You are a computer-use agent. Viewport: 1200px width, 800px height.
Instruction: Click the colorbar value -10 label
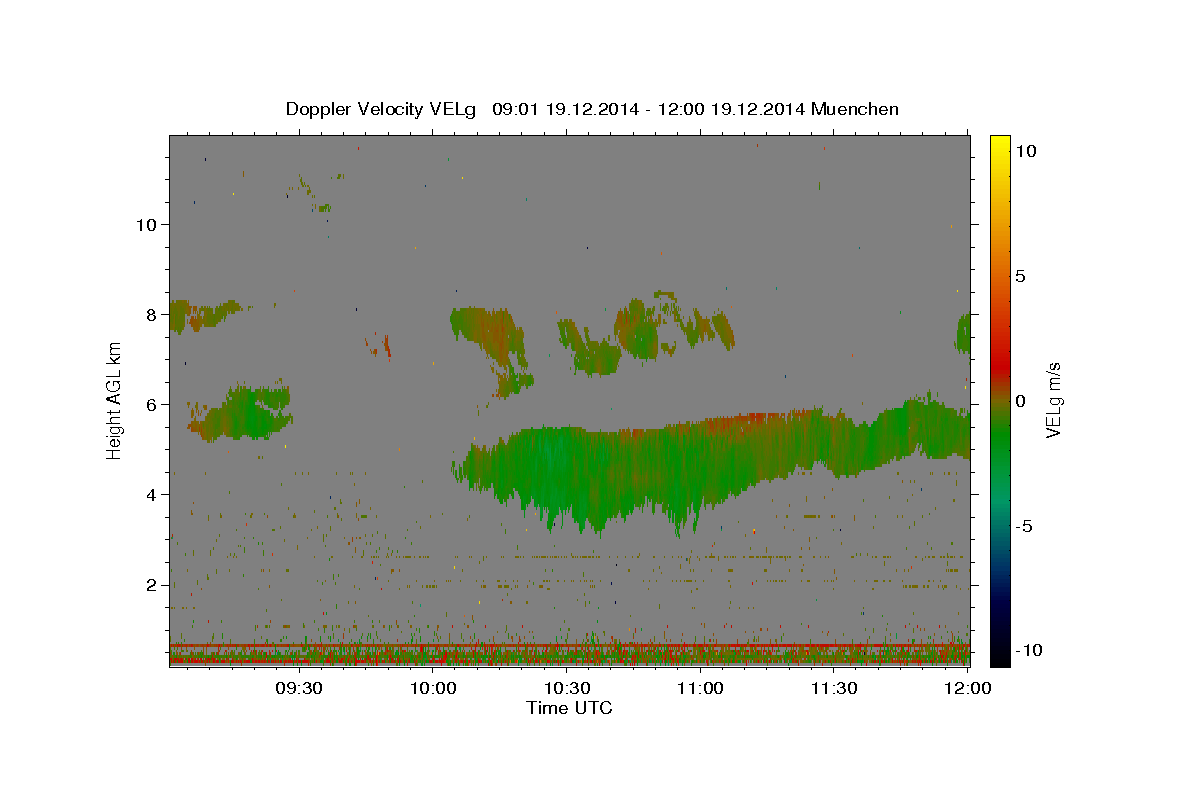point(1028,651)
